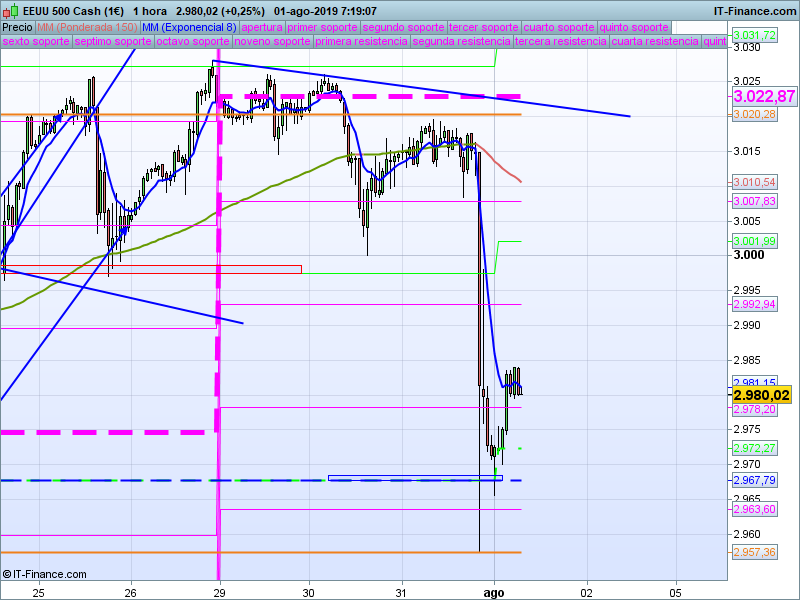Screen dimensions: 800x600
Task: Choose the tercer soporte label
Action: (x=484, y=28)
